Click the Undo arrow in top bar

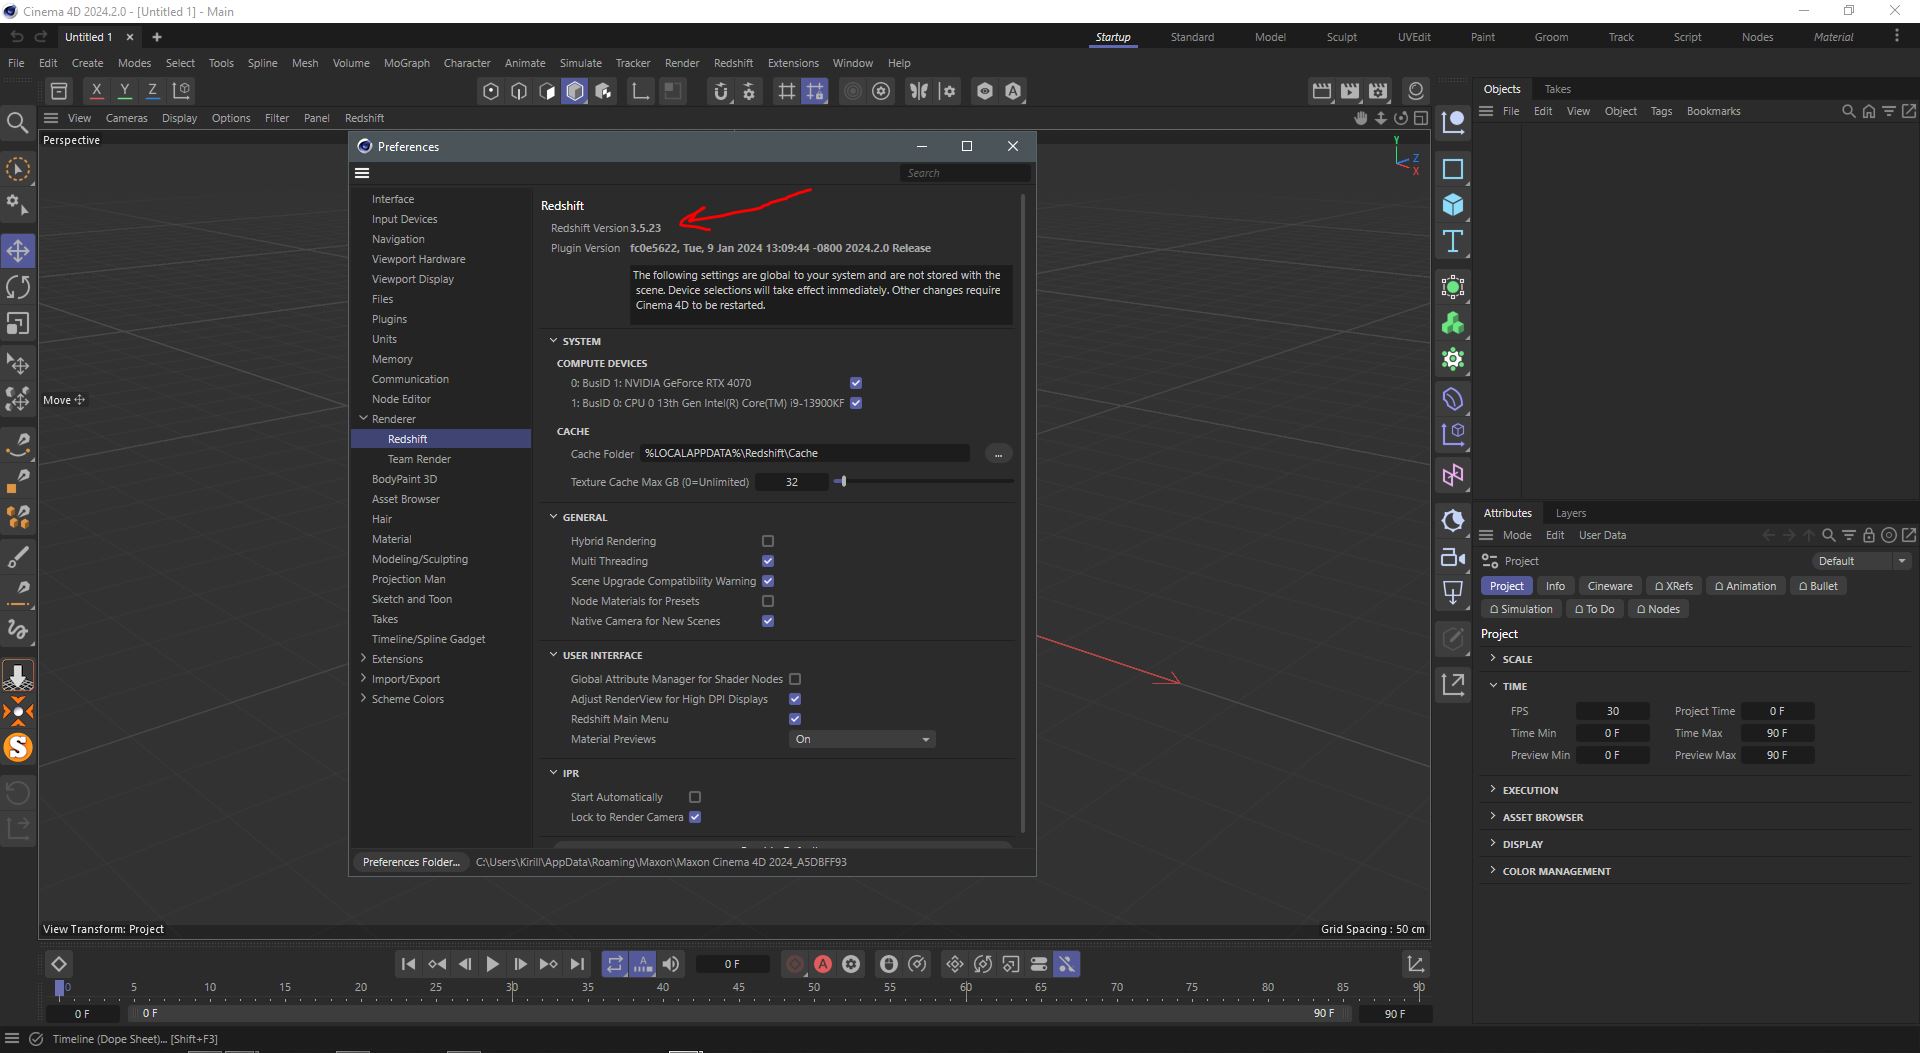pyautogui.click(x=17, y=37)
